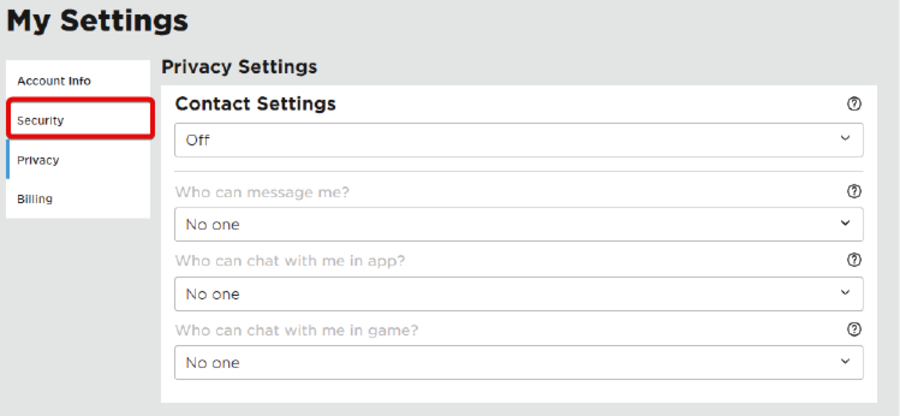Click the help icon beside Contact Settings
Screen dimensions: 900x416
pyautogui.click(x=854, y=104)
